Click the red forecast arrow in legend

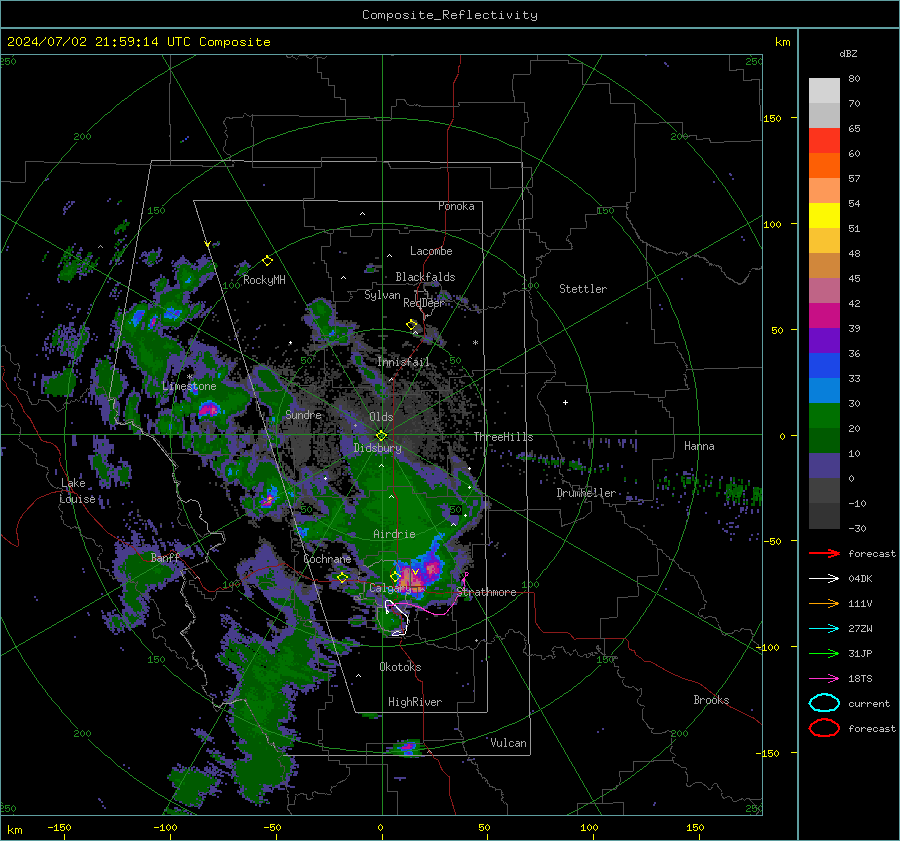824,553
